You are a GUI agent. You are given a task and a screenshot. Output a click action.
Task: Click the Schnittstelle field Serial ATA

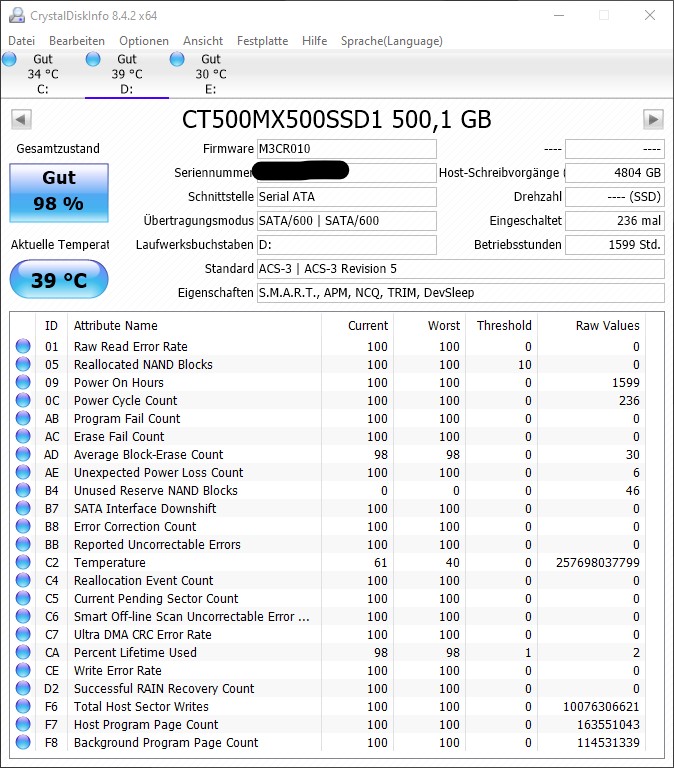tap(347, 196)
